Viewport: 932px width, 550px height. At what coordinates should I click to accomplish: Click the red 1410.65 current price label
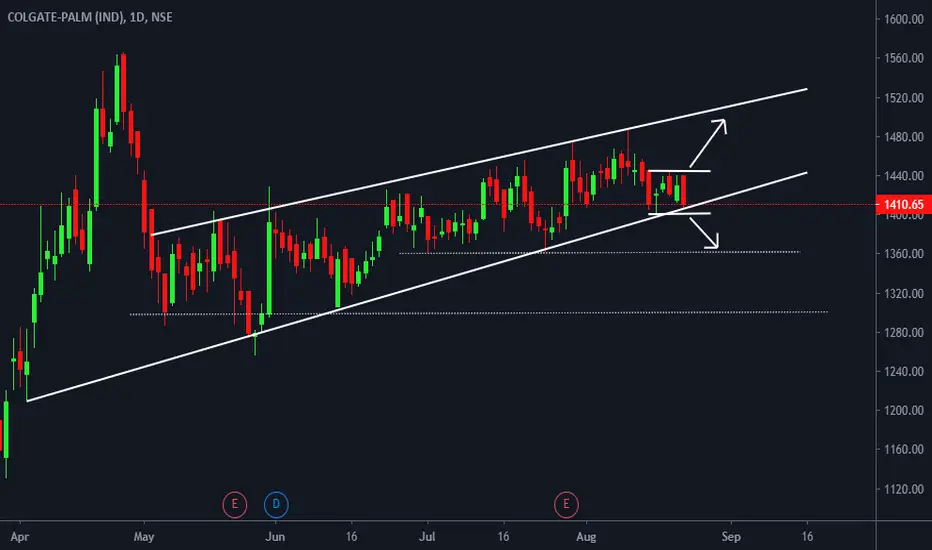[903, 205]
